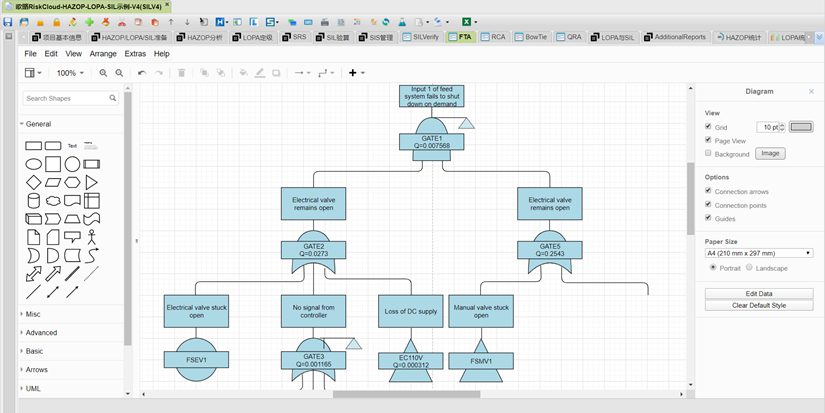This screenshot has height=413, width=825.
Task: Click the insert plus icon
Action: click(352, 73)
